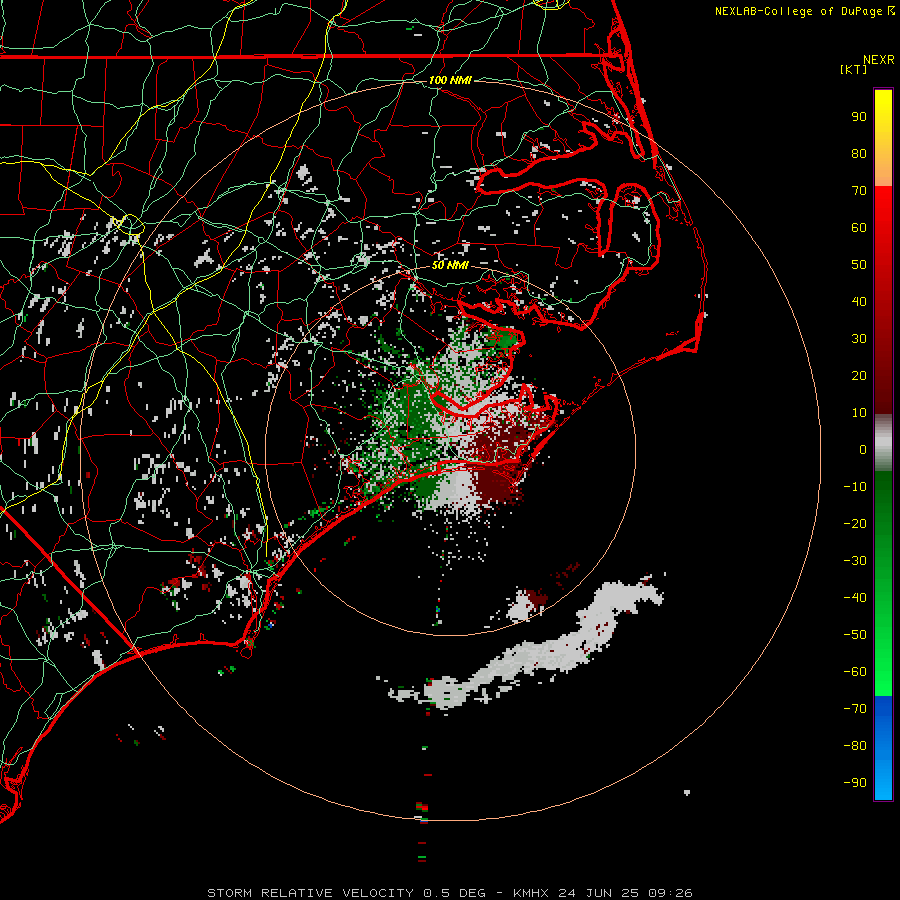Click the -90 knots scale label
The width and height of the screenshot is (900, 900).
[x=855, y=783]
